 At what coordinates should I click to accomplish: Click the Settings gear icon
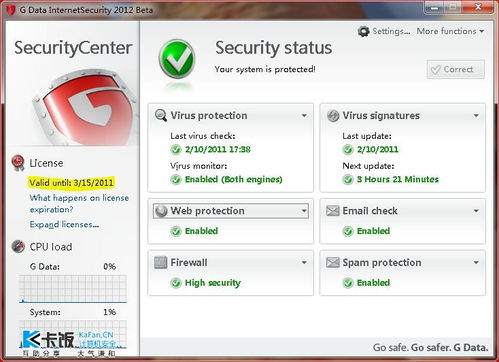click(x=363, y=31)
